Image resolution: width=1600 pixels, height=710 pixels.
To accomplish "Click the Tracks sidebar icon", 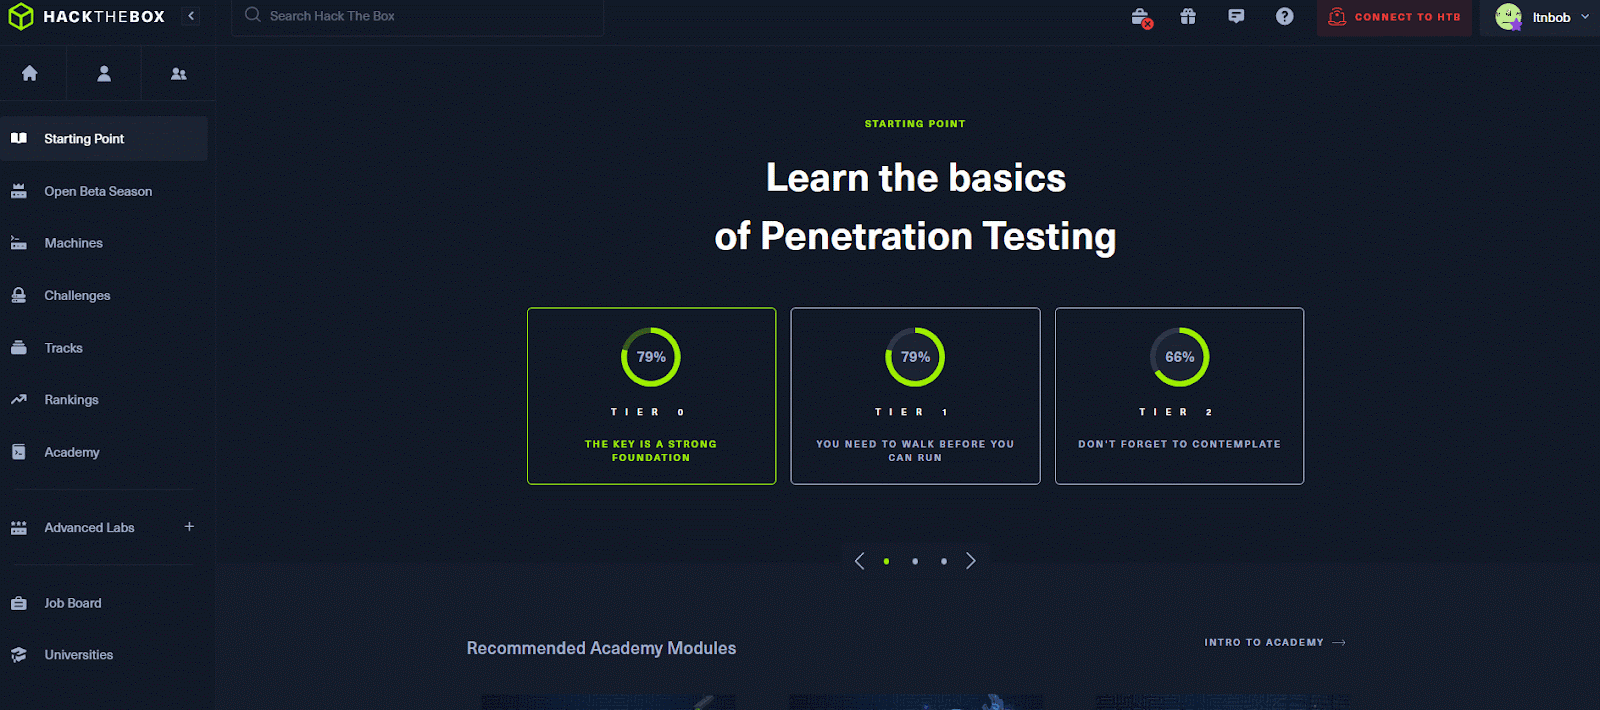I will point(19,348).
